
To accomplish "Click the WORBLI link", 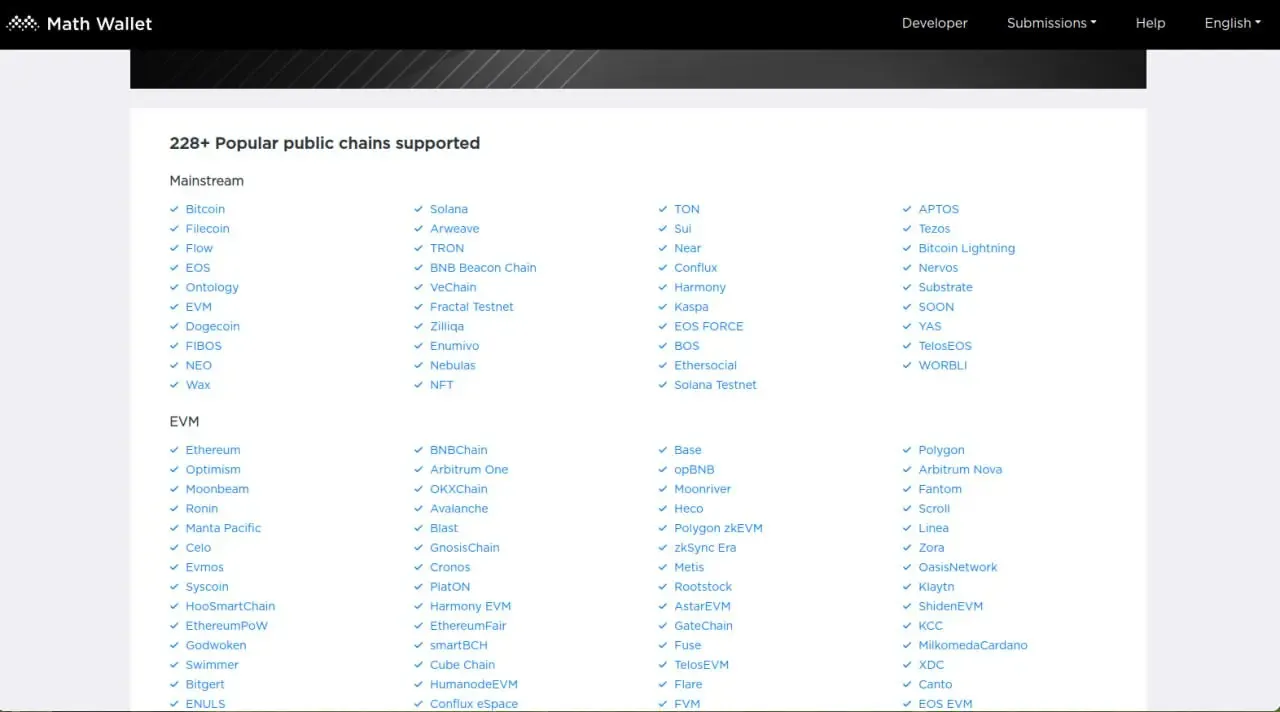I will click(x=943, y=365).
